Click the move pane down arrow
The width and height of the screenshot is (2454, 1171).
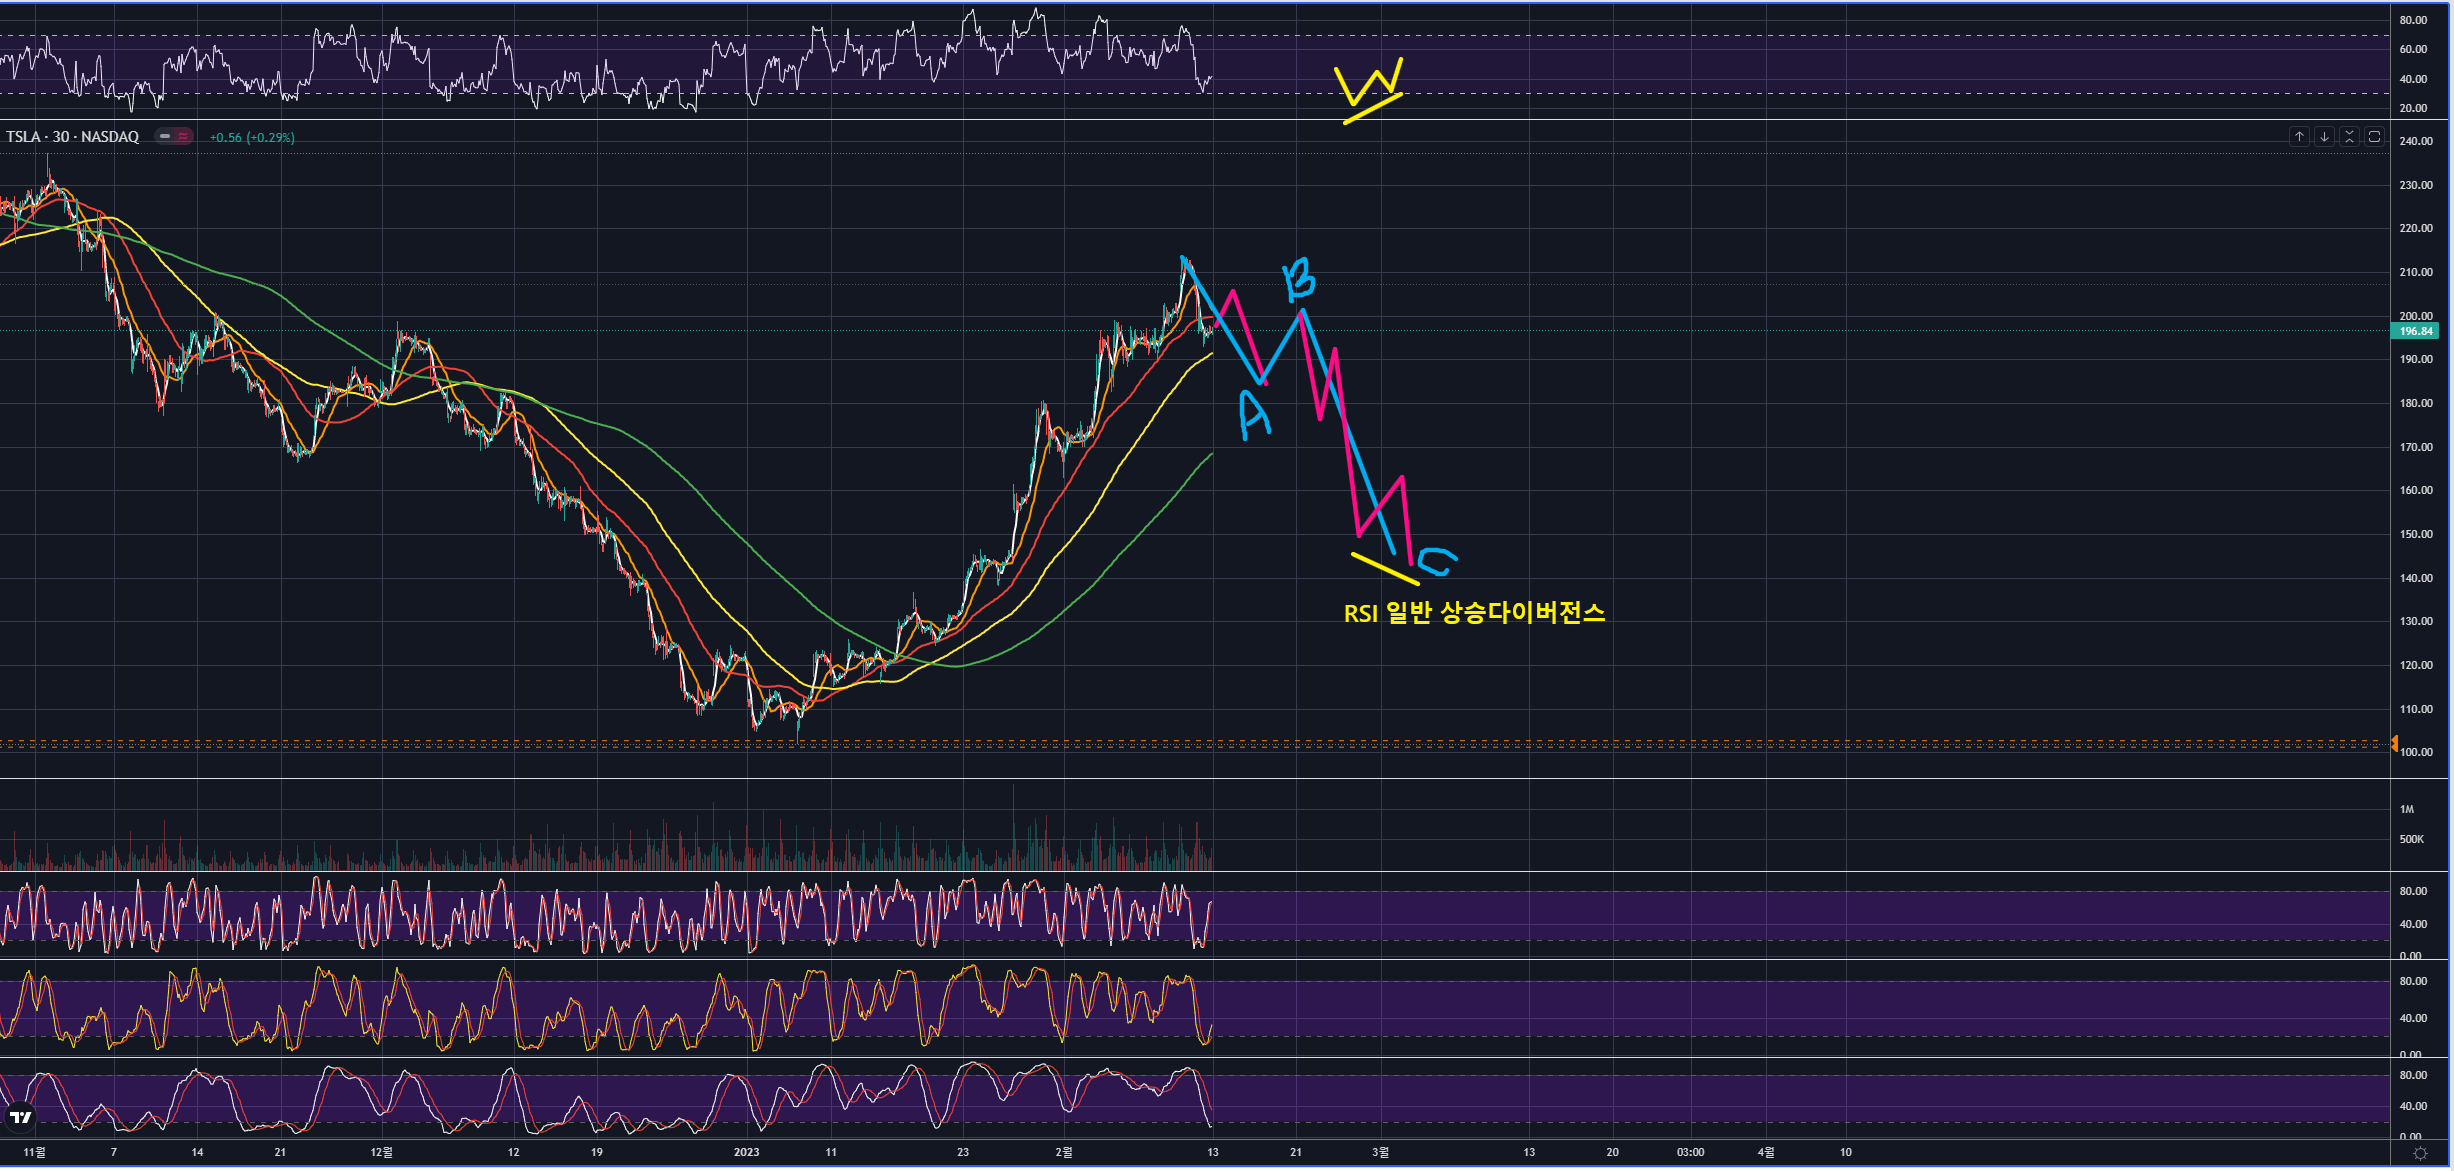2324,137
